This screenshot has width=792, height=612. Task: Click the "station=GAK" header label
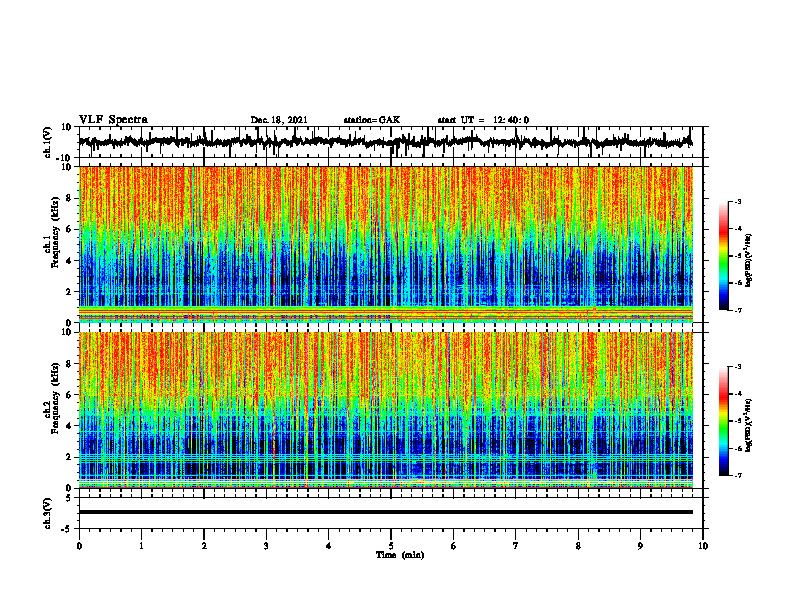372,120
